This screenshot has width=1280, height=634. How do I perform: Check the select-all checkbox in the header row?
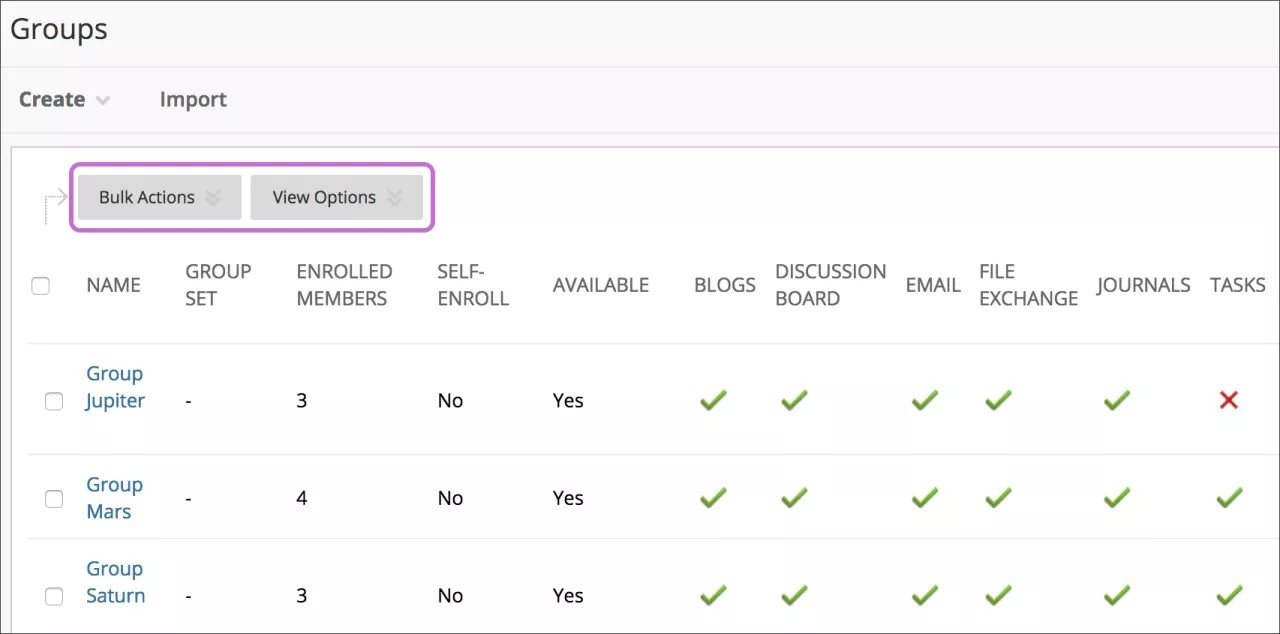41,286
